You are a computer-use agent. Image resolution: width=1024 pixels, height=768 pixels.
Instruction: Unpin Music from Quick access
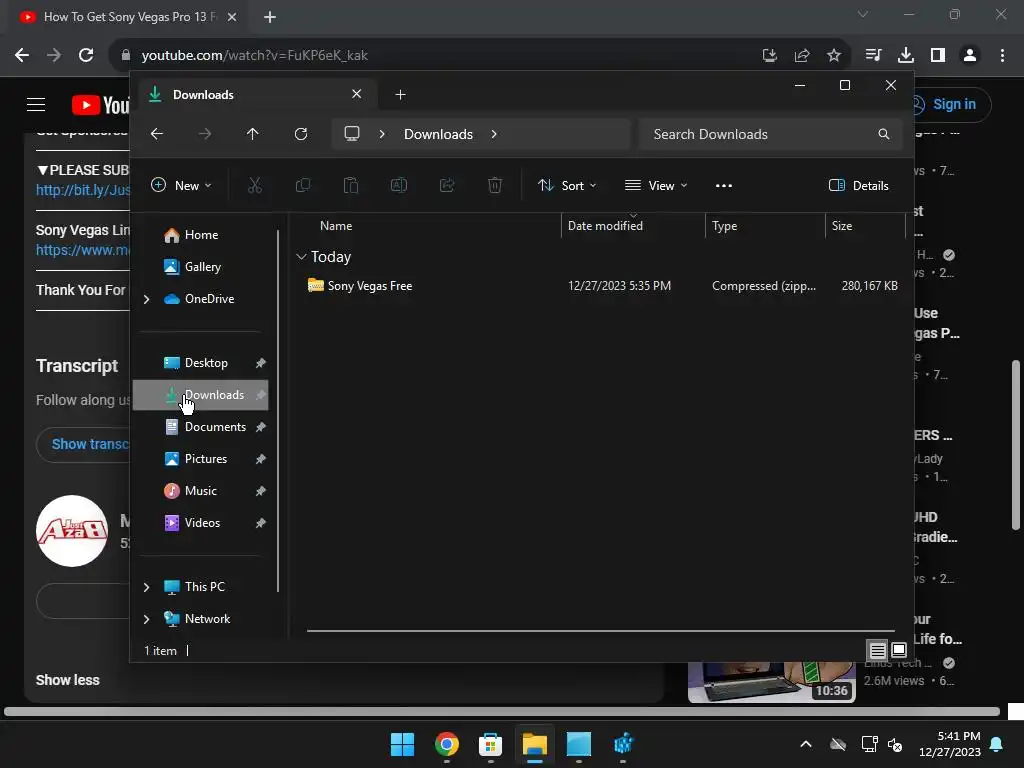click(x=261, y=491)
